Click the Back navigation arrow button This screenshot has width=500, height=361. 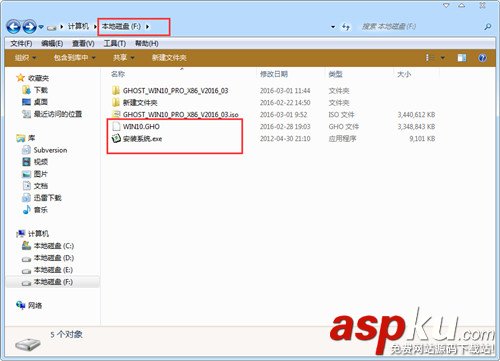pyautogui.click(x=14, y=26)
